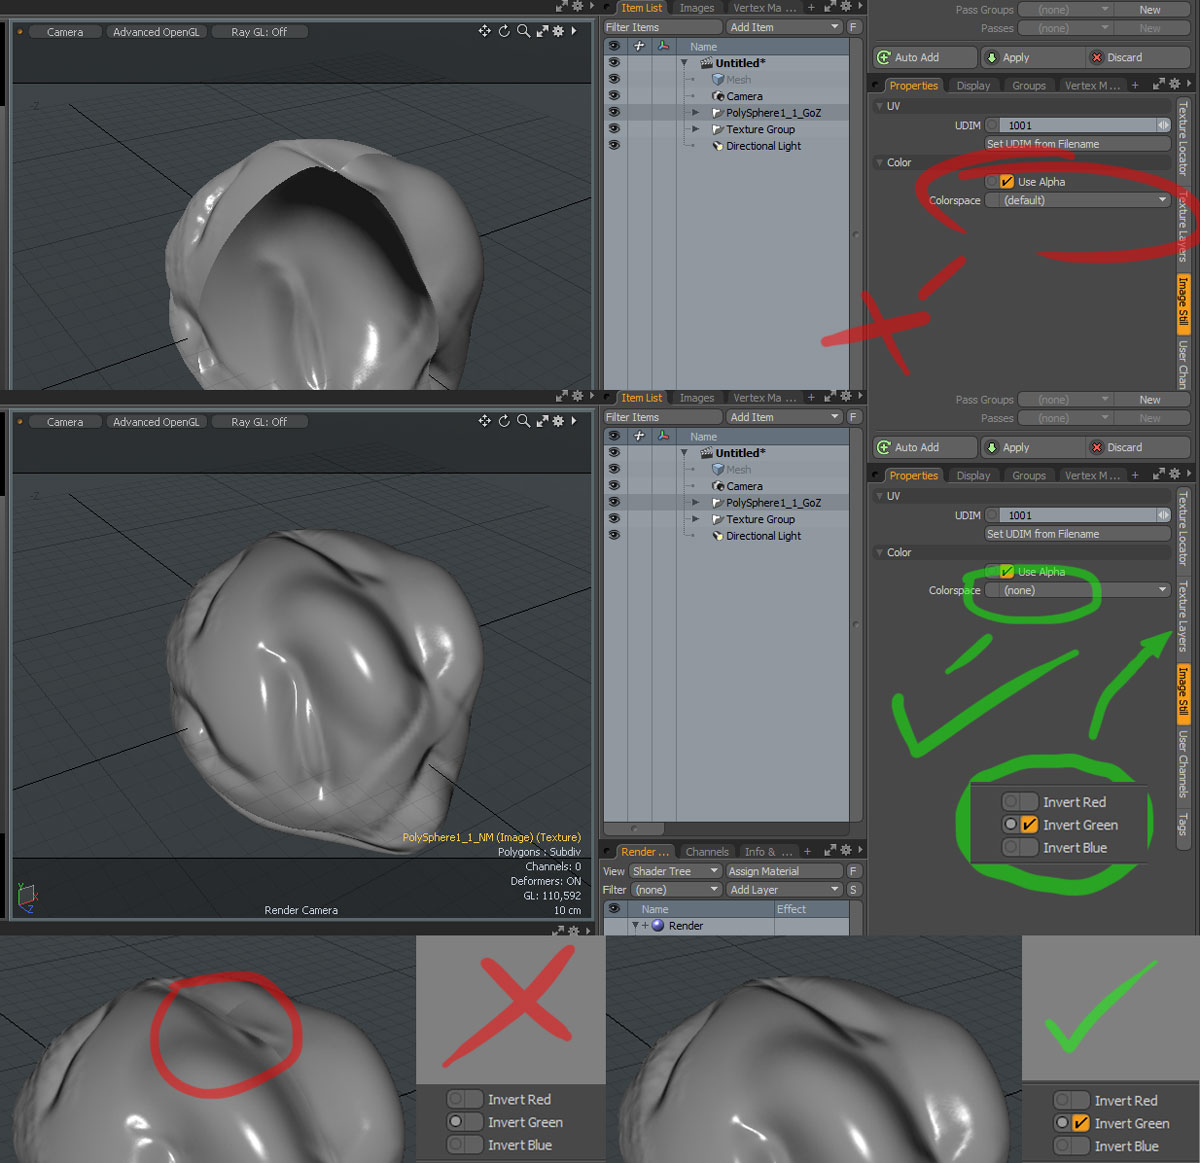Click the lock column header icon in the upper Item List
Viewport: 1200px width, 1163px height.
click(639, 46)
